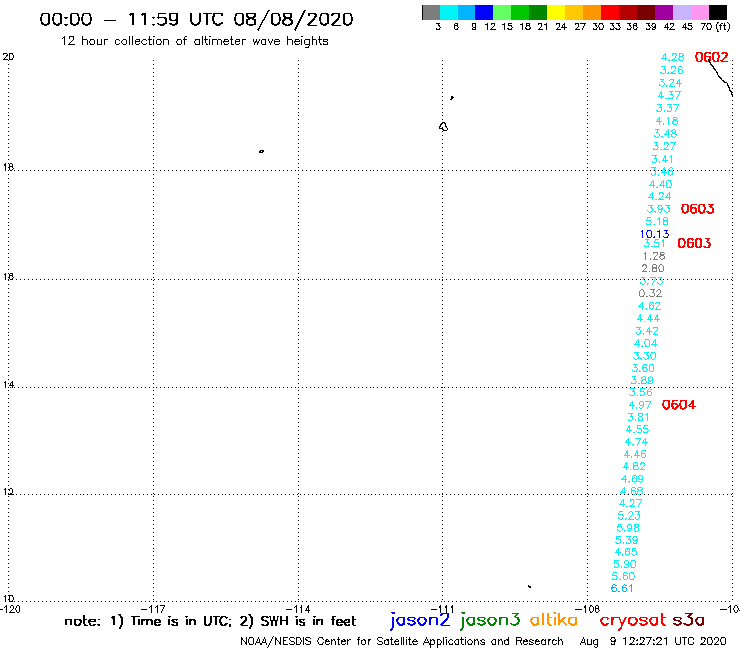Click the 70 (ft) scale label
The height and width of the screenshot is (650, 740).
[x=715, y=26]
